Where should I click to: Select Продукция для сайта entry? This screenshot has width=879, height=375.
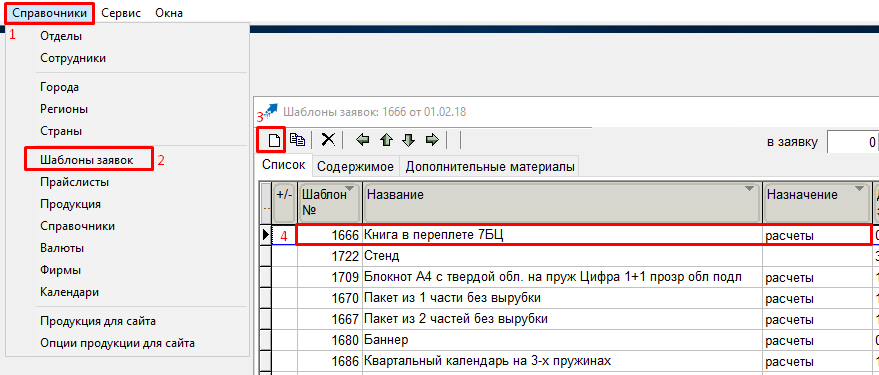98,322
